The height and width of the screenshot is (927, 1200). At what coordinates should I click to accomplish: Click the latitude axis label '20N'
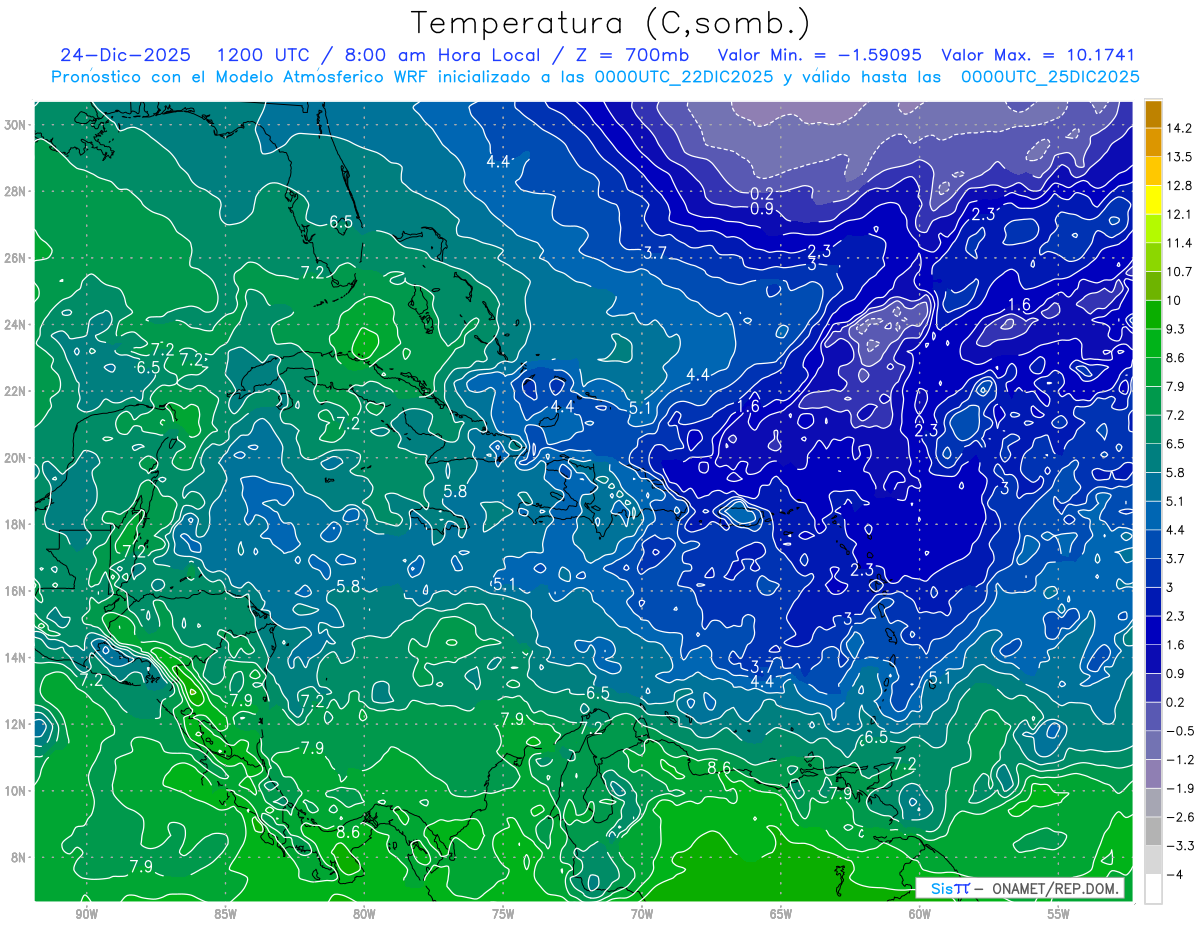tap(16, 457)
